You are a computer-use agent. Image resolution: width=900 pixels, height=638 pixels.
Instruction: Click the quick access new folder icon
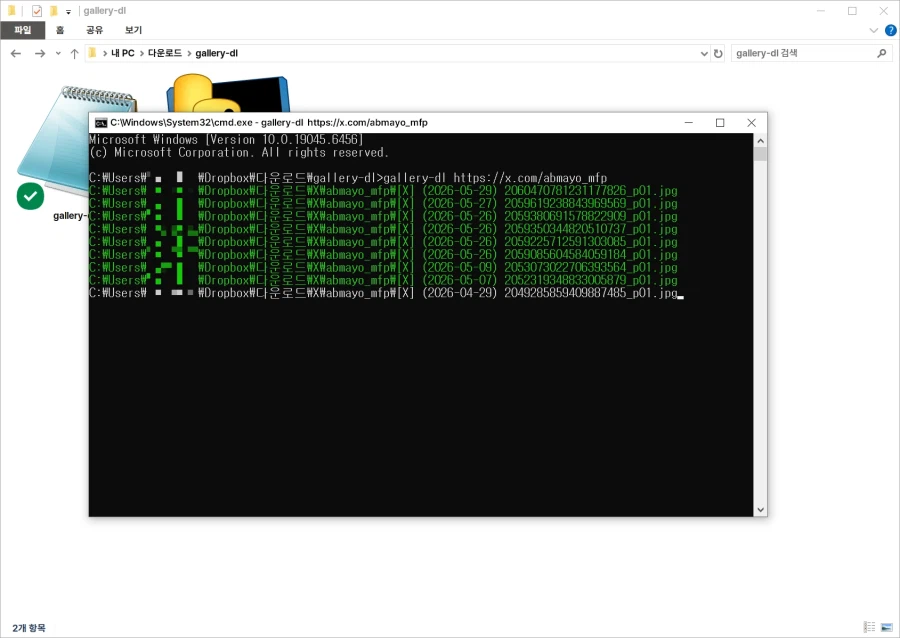[53, 11]
